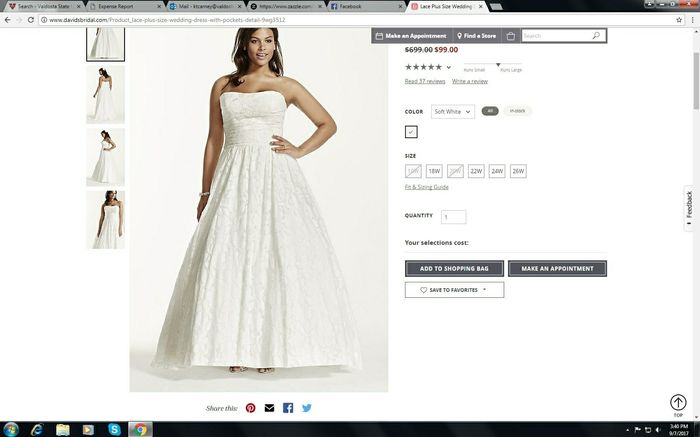Share the dress on Pinterest
Viewport: 700px width, 437px height.
point(250,408)
